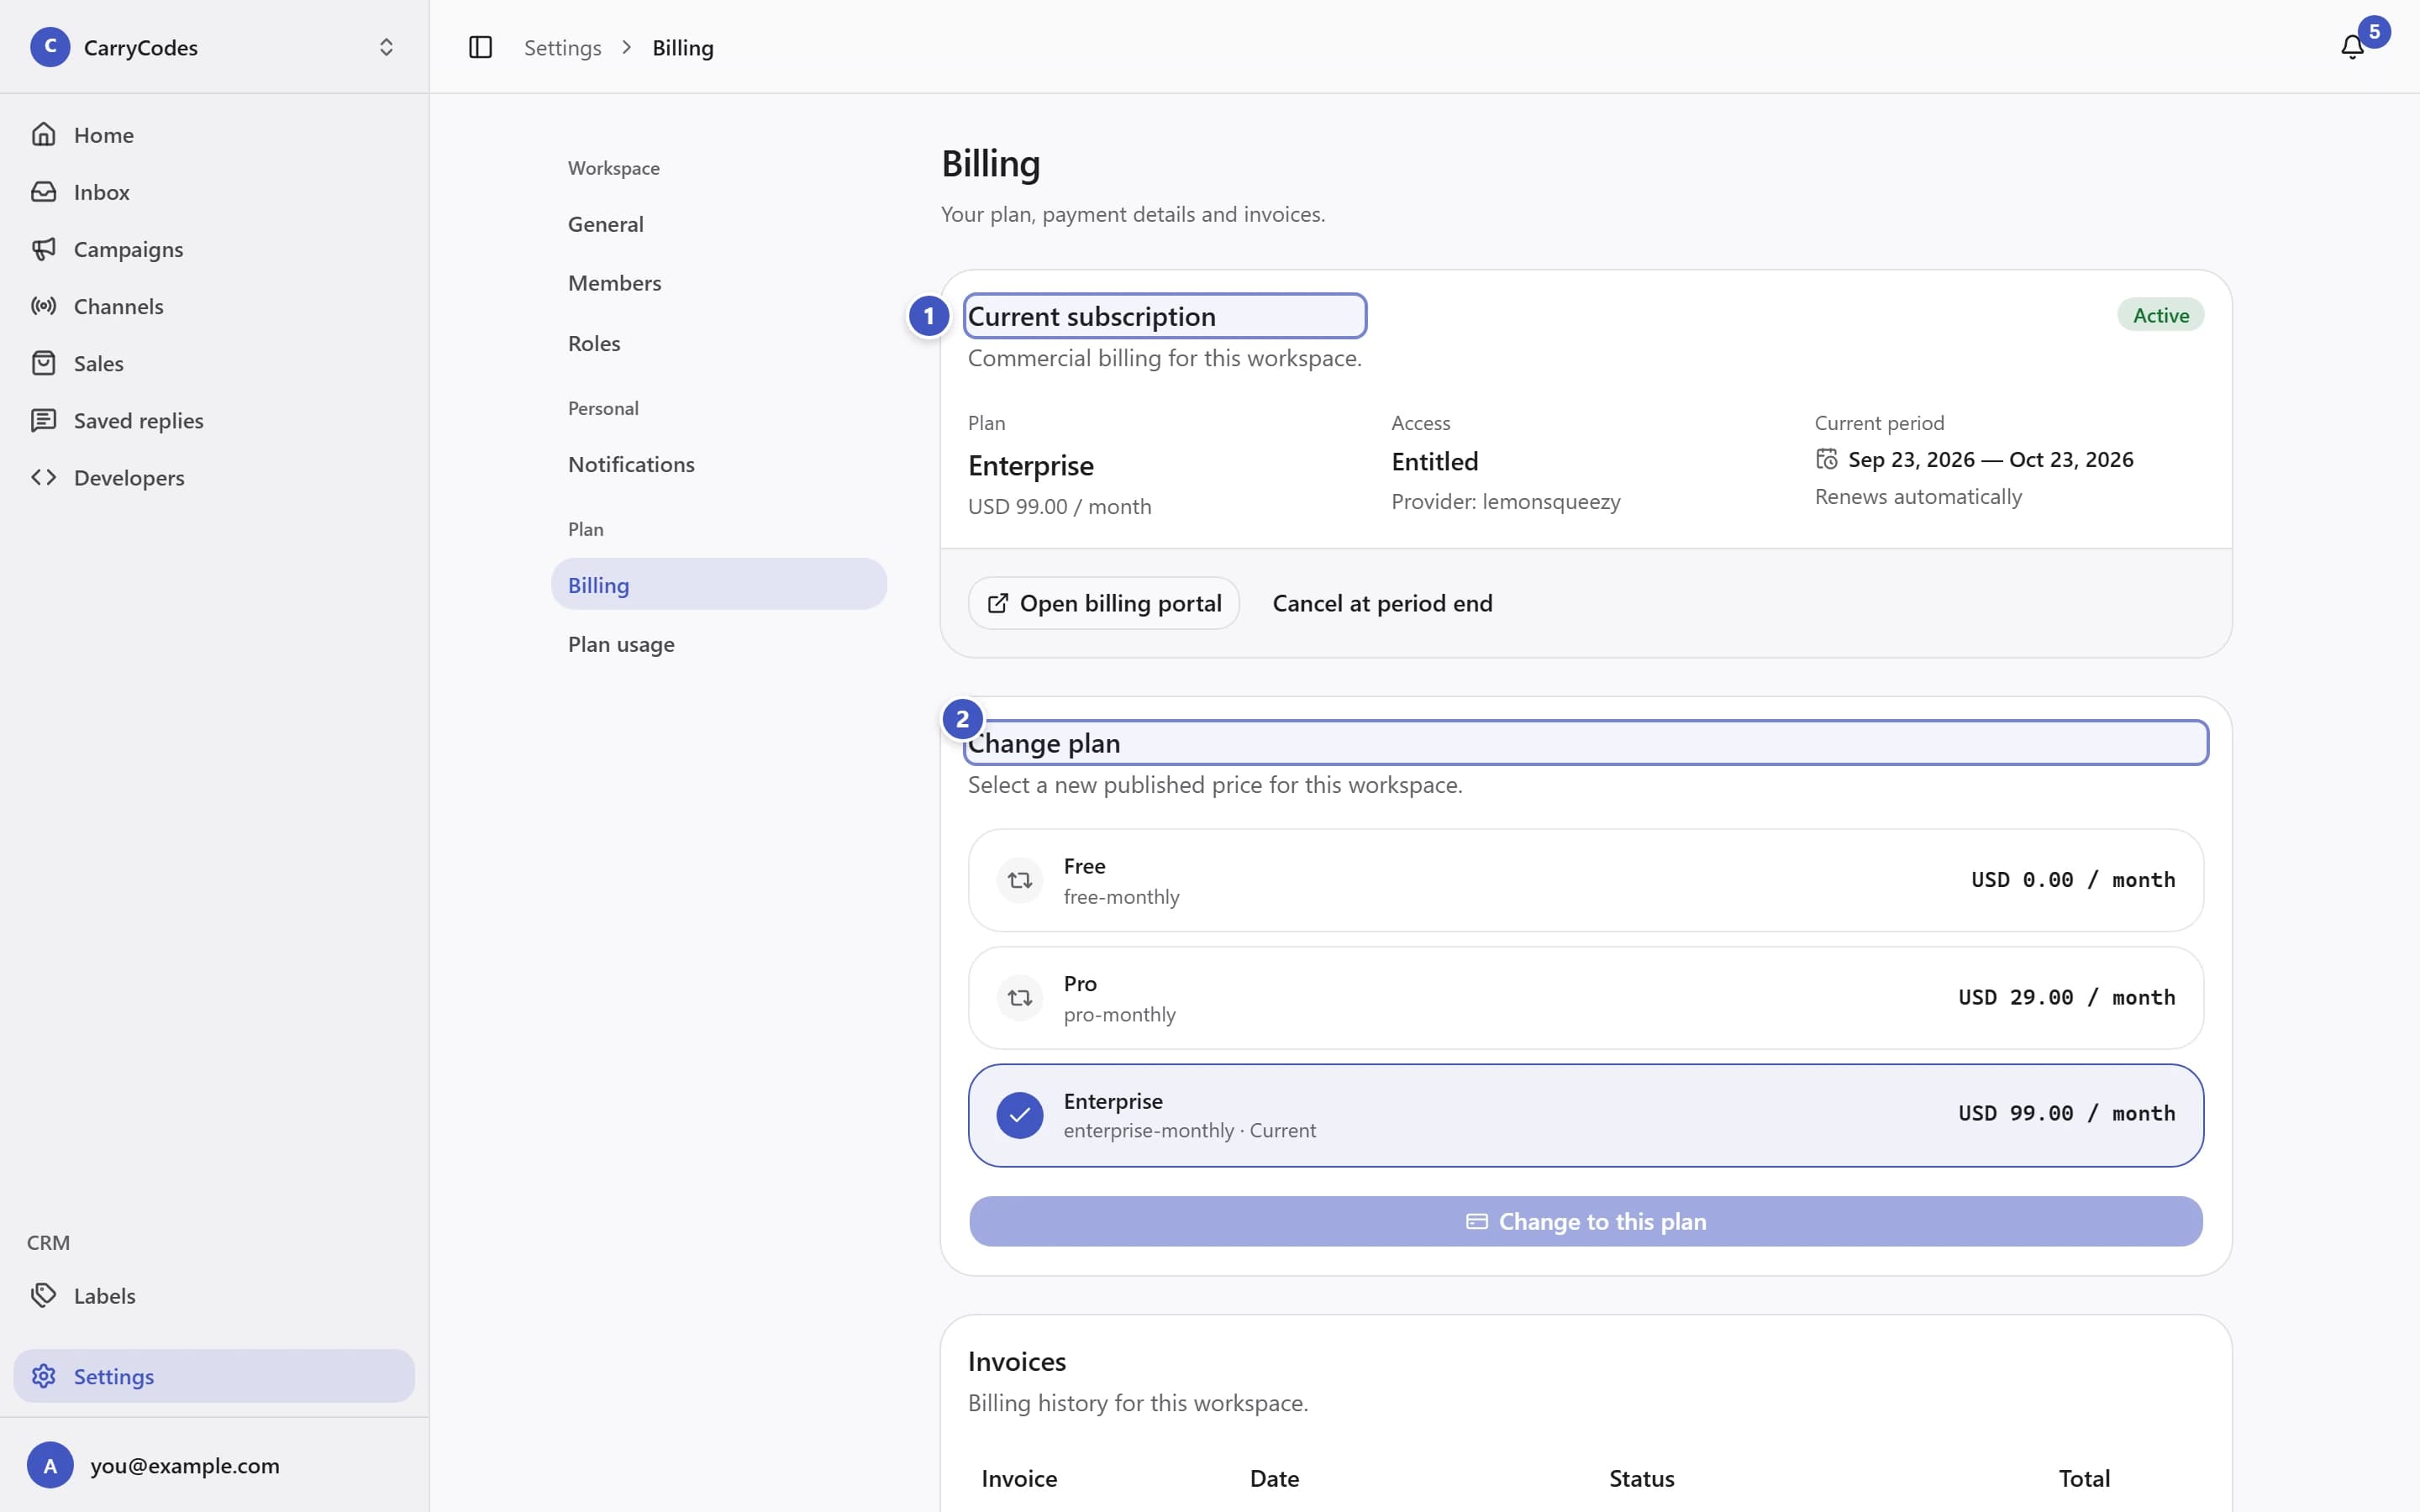
Task: Click the Current subscription heading
Action: coord(1092,316)
